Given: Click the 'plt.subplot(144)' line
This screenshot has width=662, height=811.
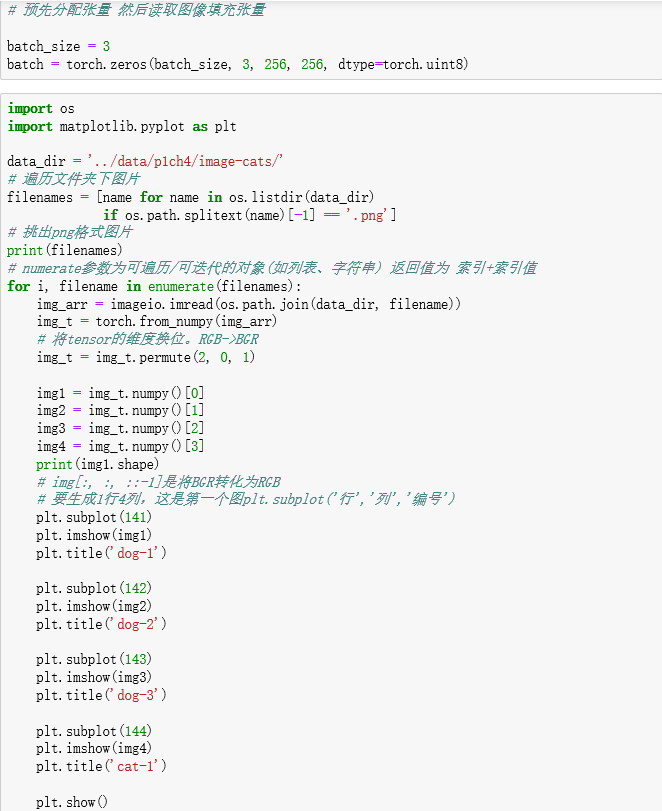Looking at the screenshot, I should click(x=94, y=731).
